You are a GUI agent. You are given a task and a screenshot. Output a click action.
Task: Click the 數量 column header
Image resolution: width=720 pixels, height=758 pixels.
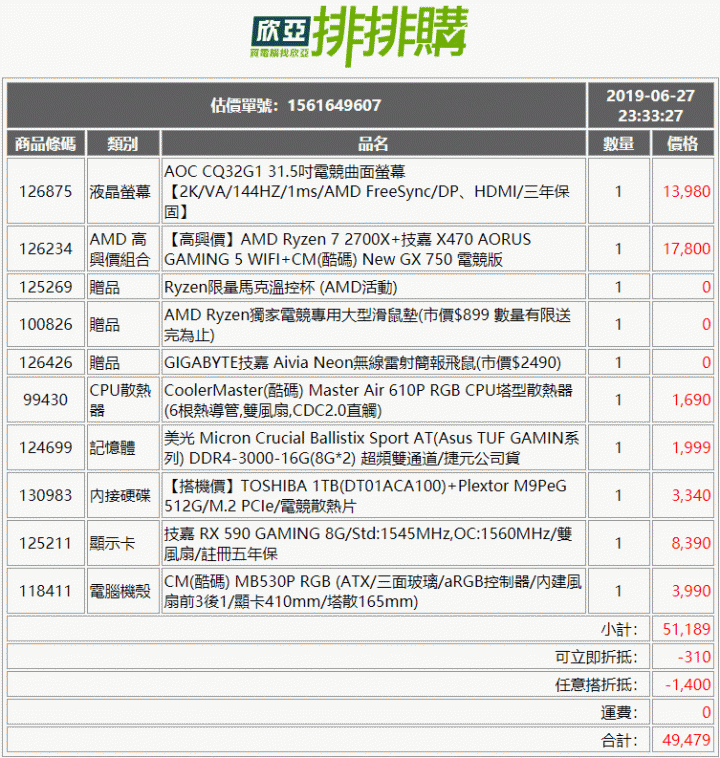(618, 144)
